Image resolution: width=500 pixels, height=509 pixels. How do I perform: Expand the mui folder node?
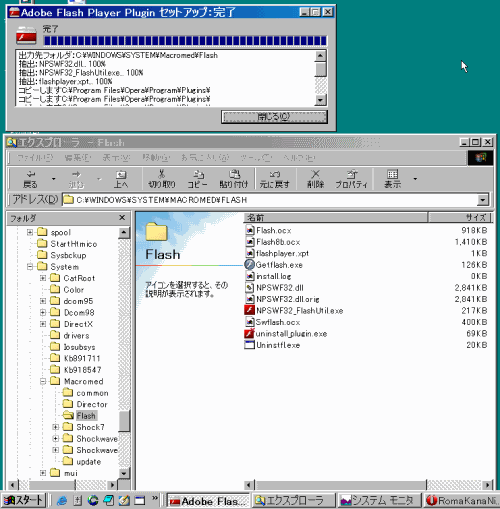coord(43,473)
